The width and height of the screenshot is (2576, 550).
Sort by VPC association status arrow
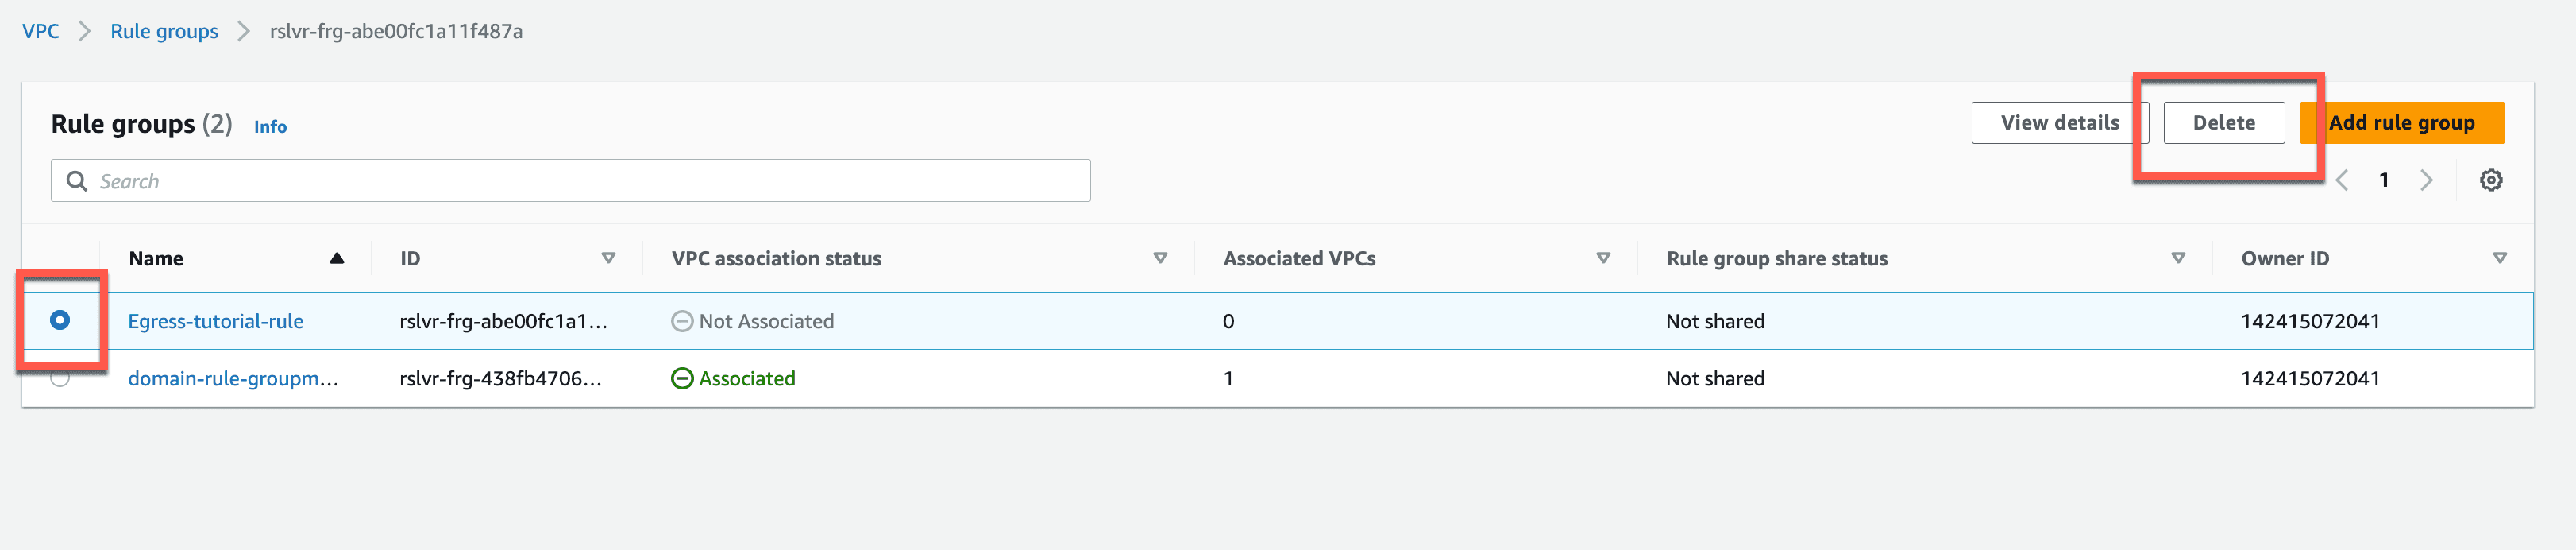click(x=1160, y=258)
